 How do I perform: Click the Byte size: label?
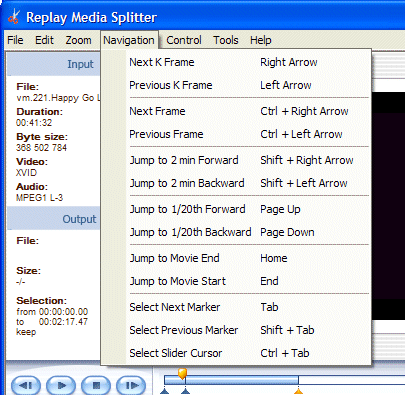(x=42, y=137)
